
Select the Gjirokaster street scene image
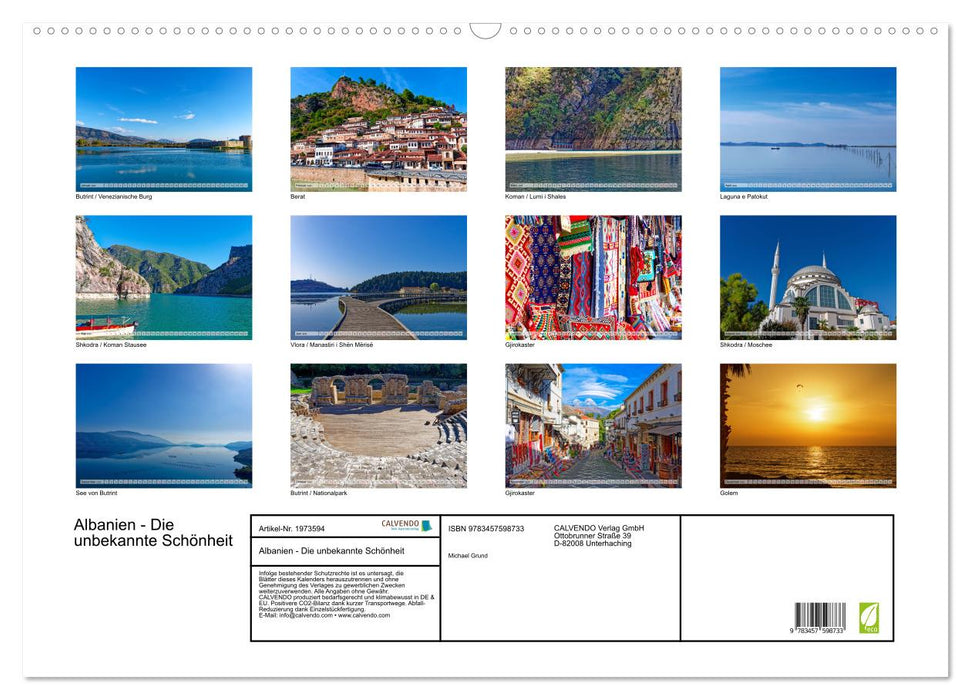tap(593, 425)
